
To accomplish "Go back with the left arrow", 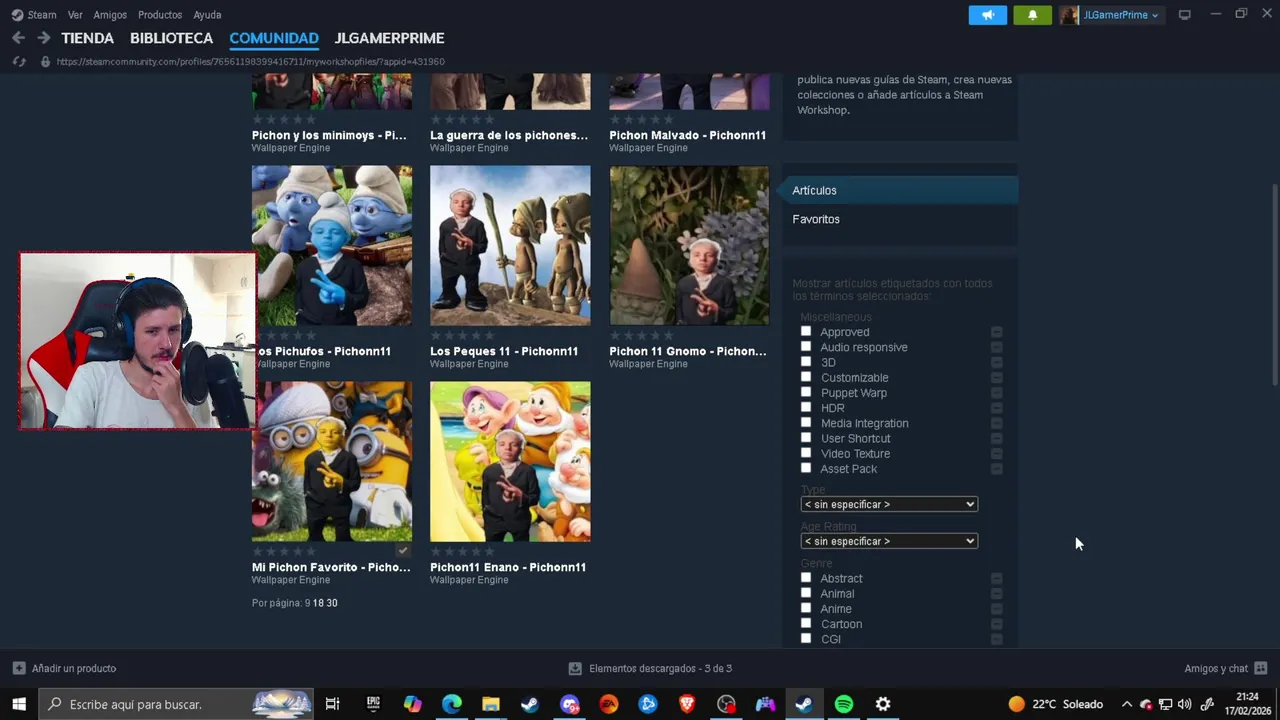I will click(x=18, y=38).
